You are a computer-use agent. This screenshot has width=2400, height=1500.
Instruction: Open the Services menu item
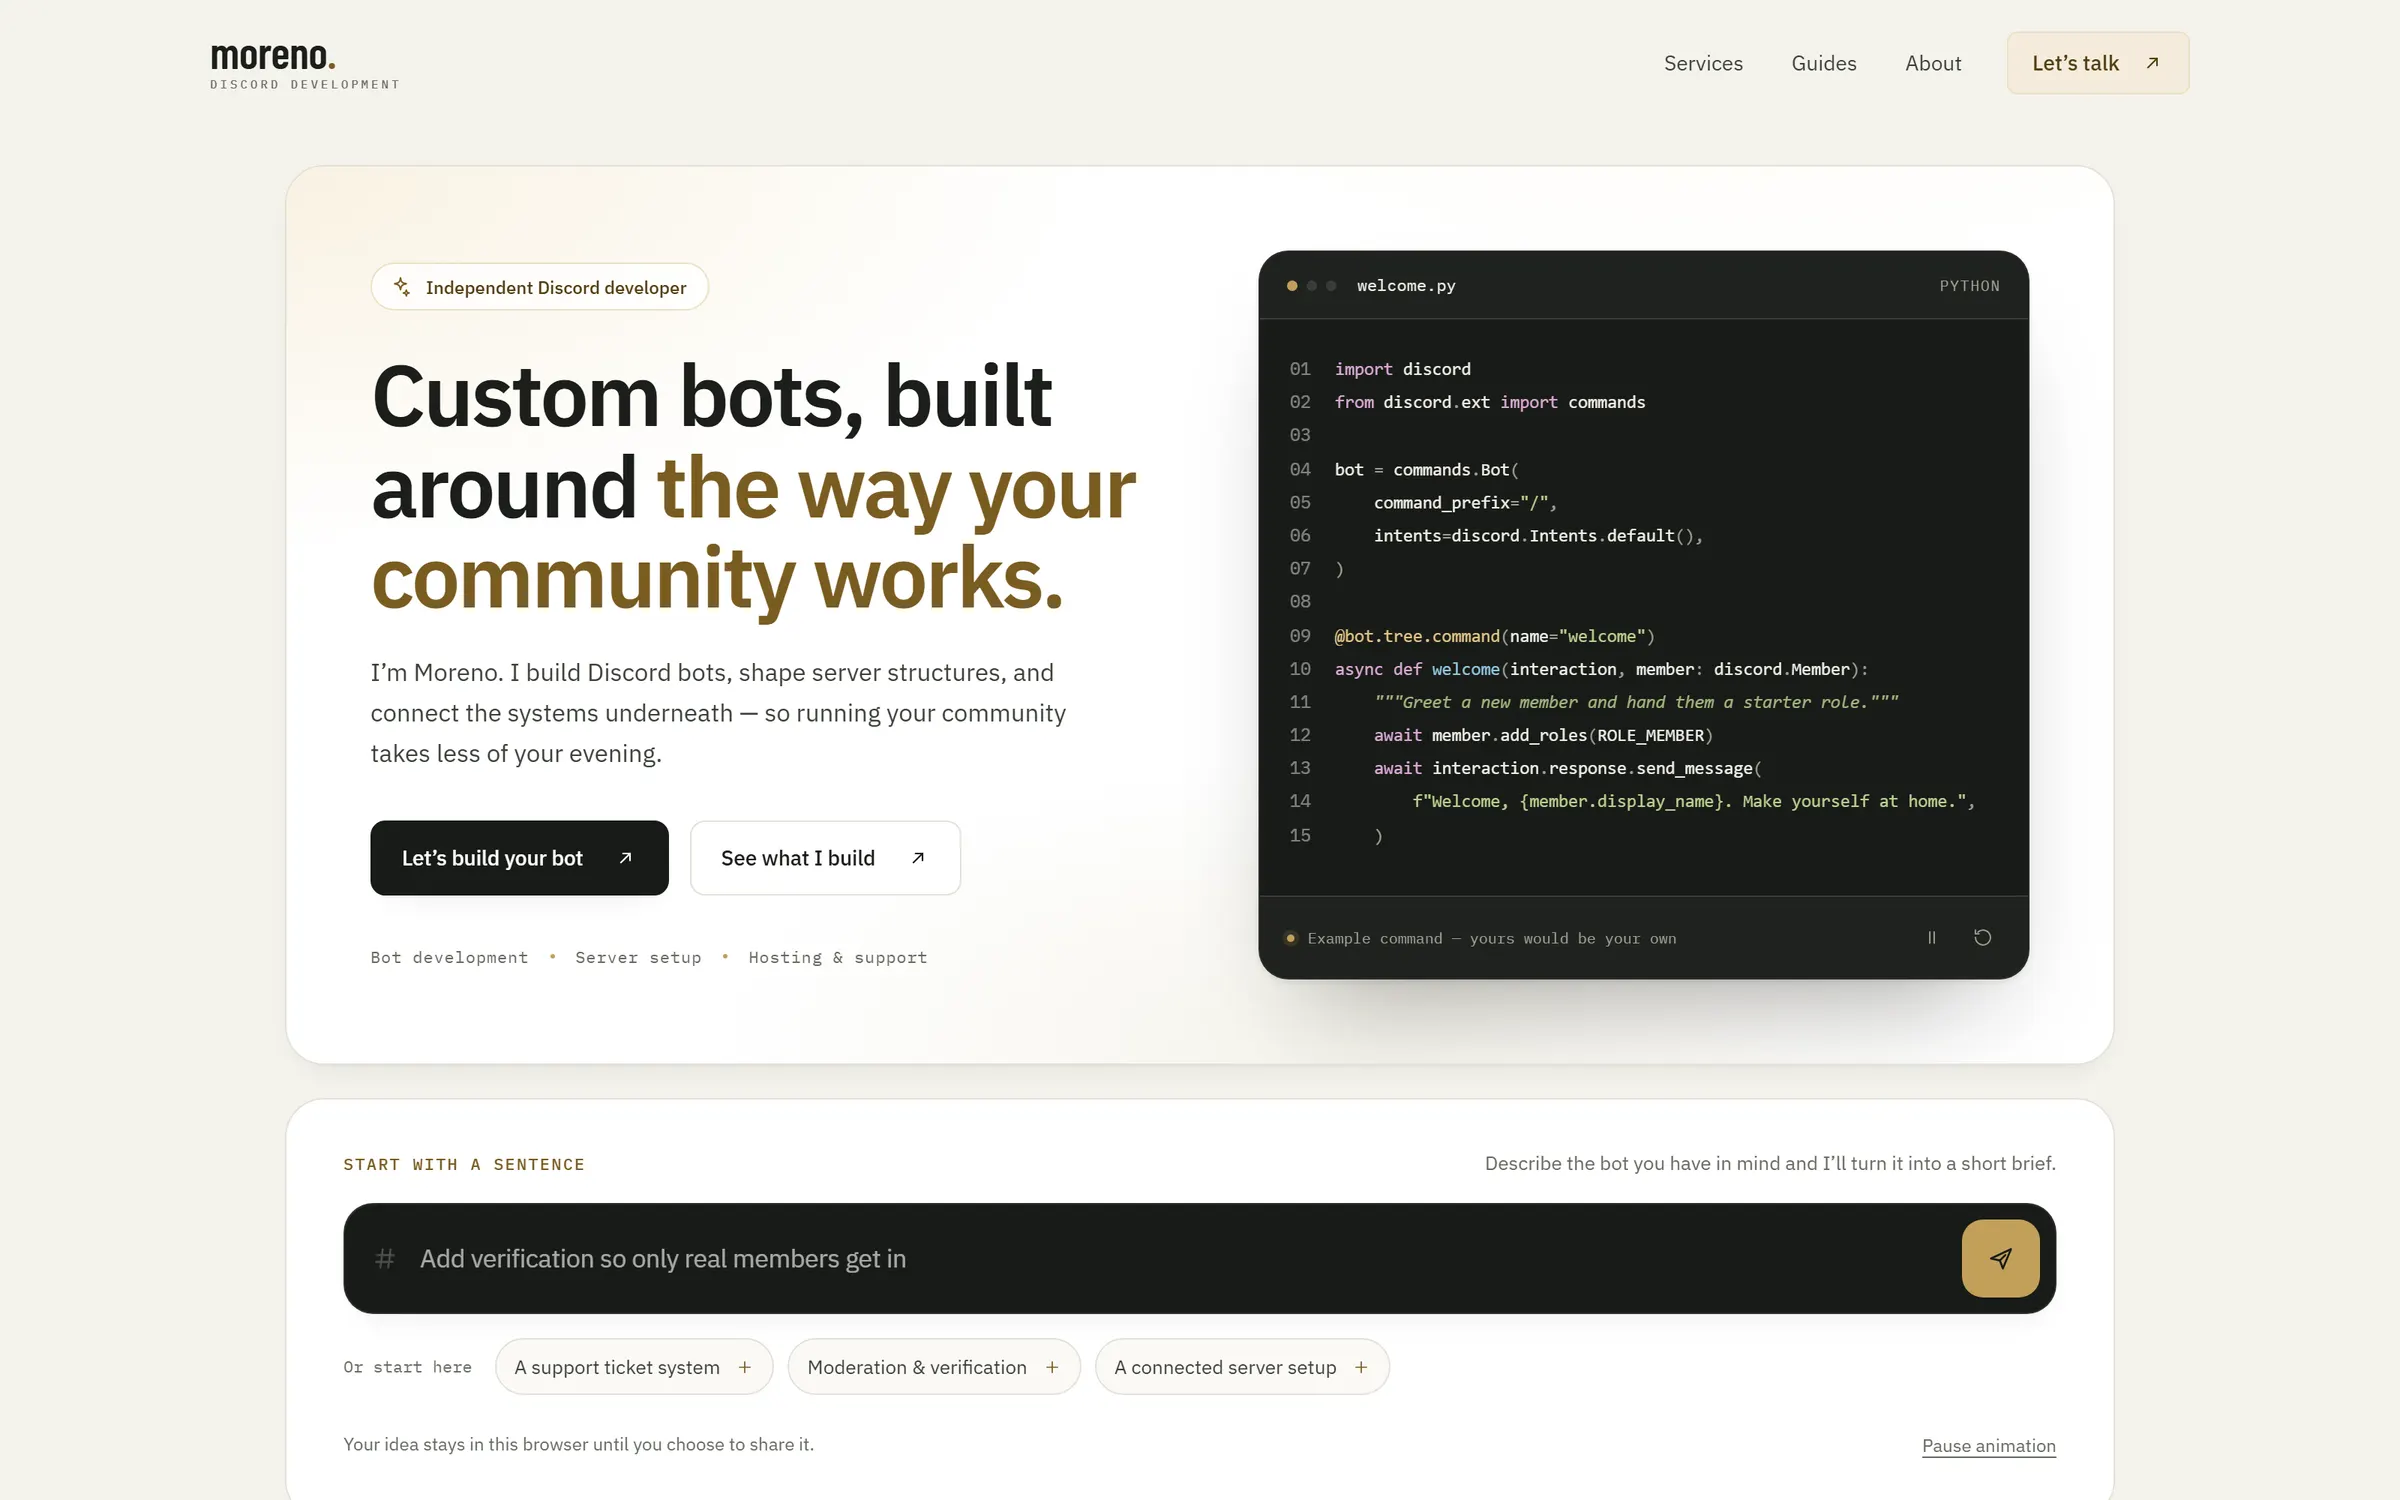1703,63
